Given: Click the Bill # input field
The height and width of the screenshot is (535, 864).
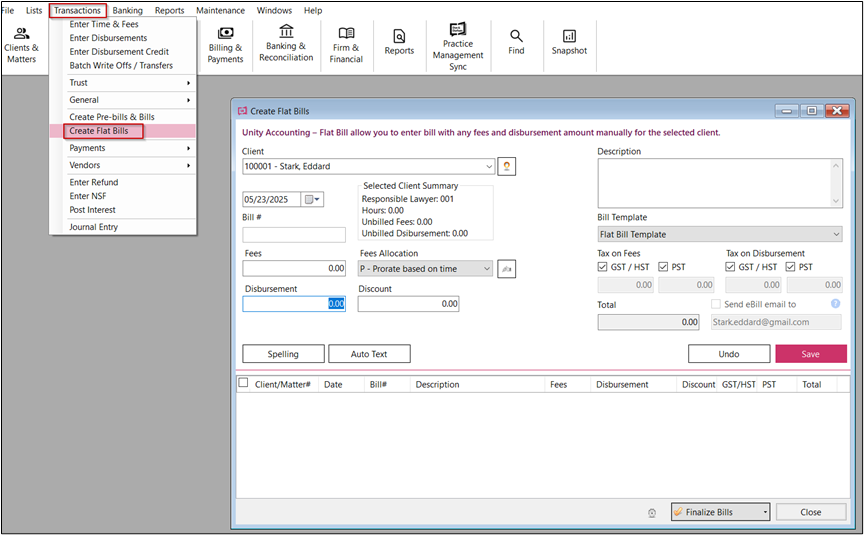Looking at the screenshot, I should click(294, 235).
